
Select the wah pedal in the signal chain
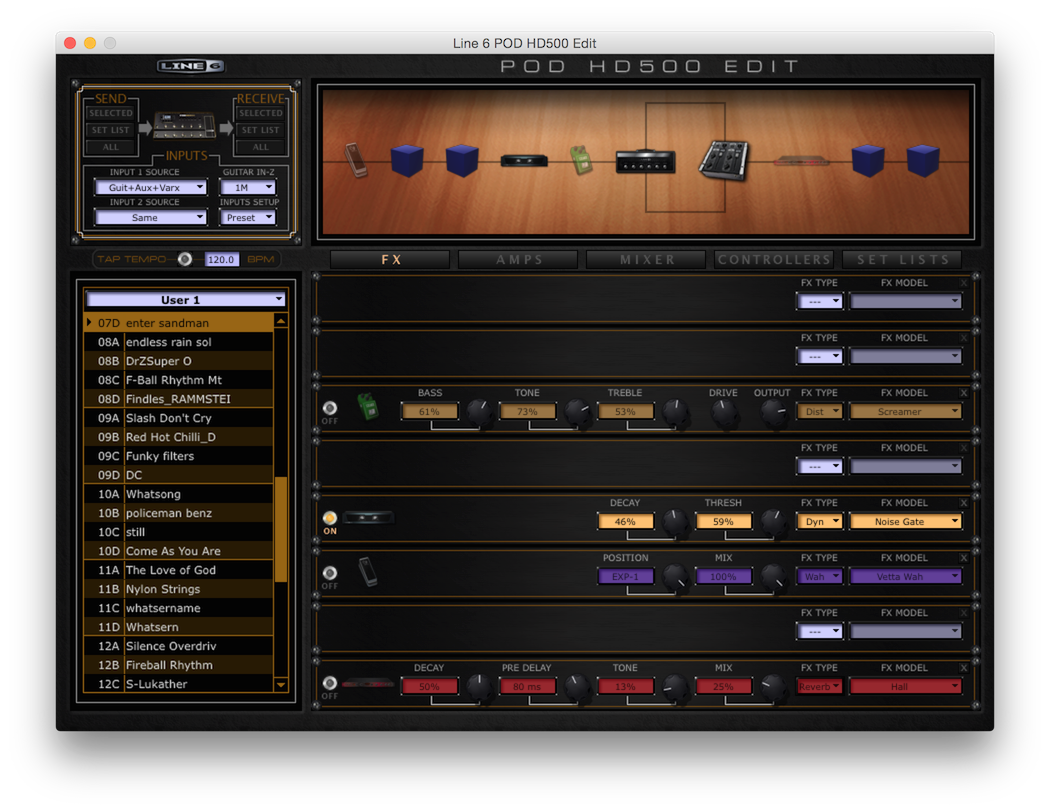pyautogui.click(x=356, y=160)
